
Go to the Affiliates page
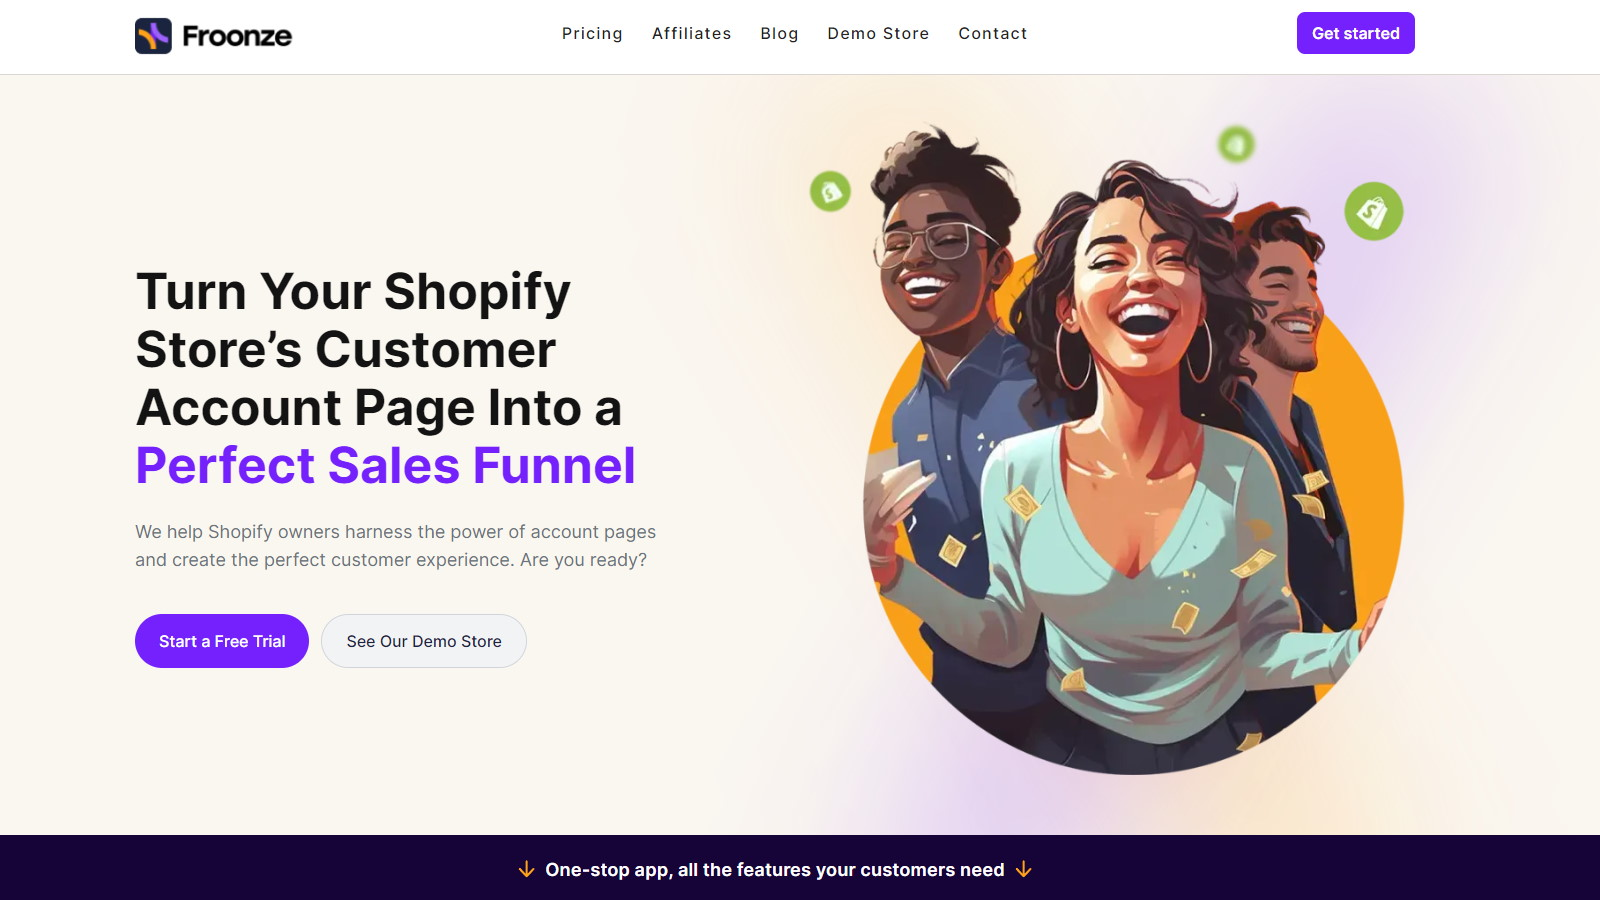[x=692, y=33]
